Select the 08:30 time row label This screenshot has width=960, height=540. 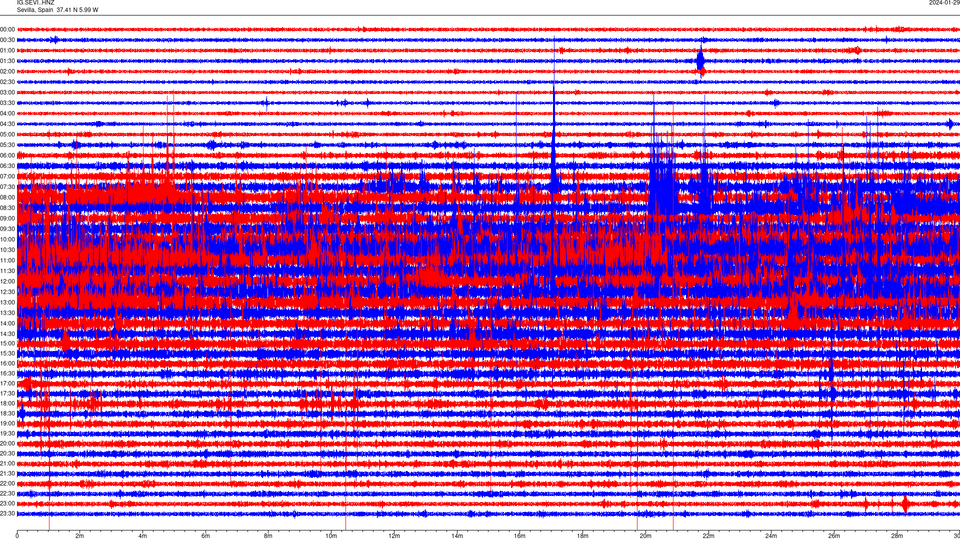coord(7,208)
